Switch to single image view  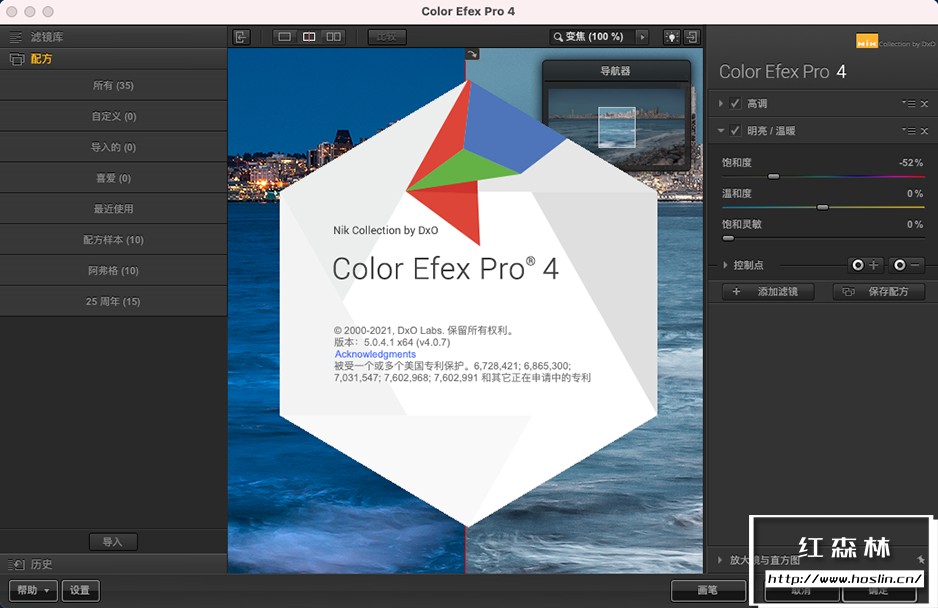point(285,37)
